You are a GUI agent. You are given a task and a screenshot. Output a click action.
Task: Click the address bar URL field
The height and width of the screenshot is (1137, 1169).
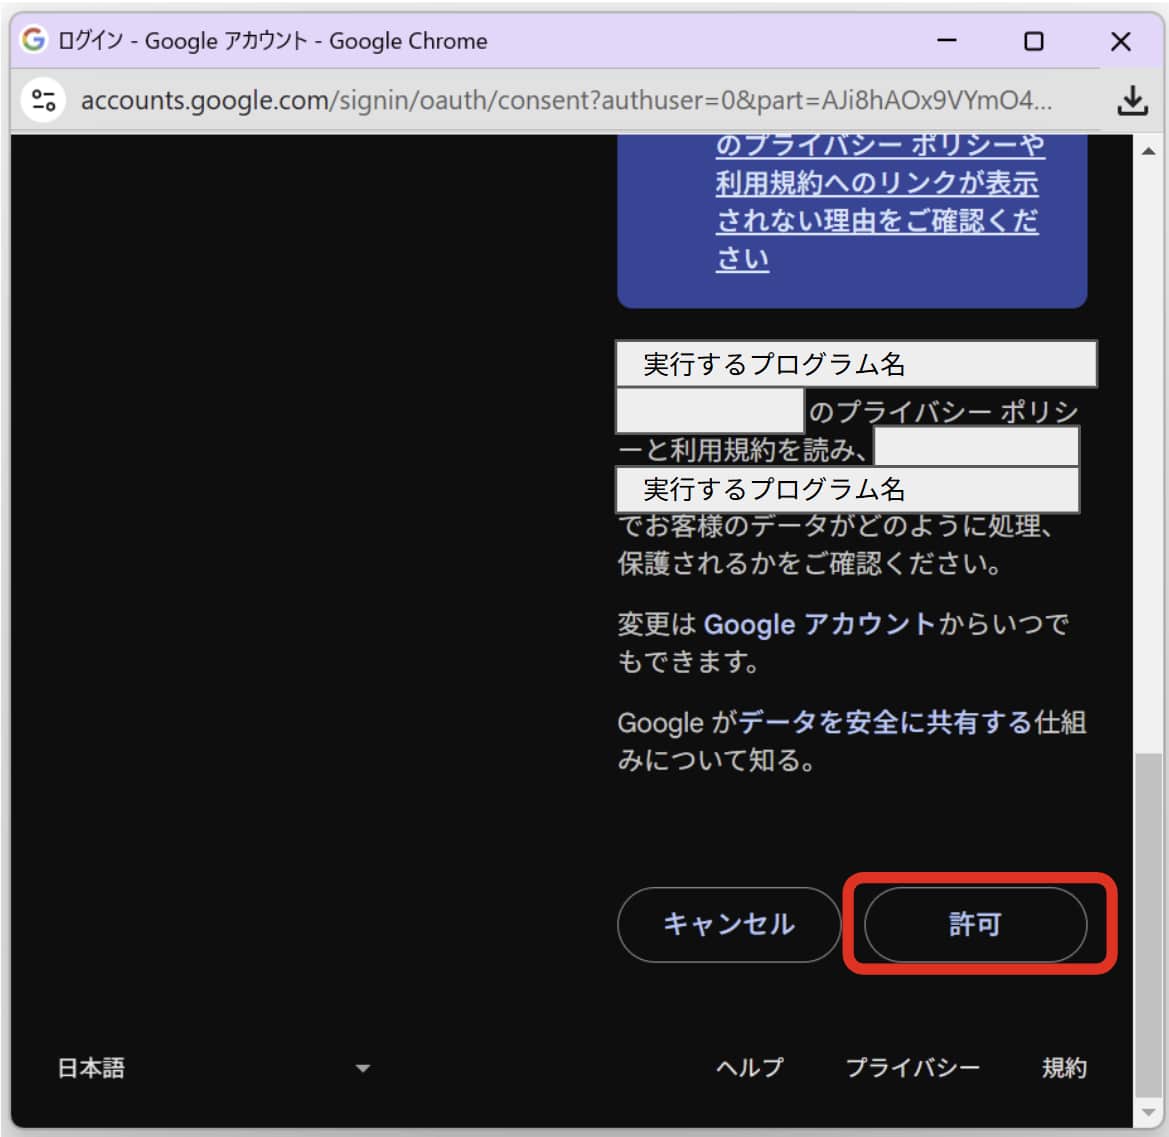click(x=567, y=101)
